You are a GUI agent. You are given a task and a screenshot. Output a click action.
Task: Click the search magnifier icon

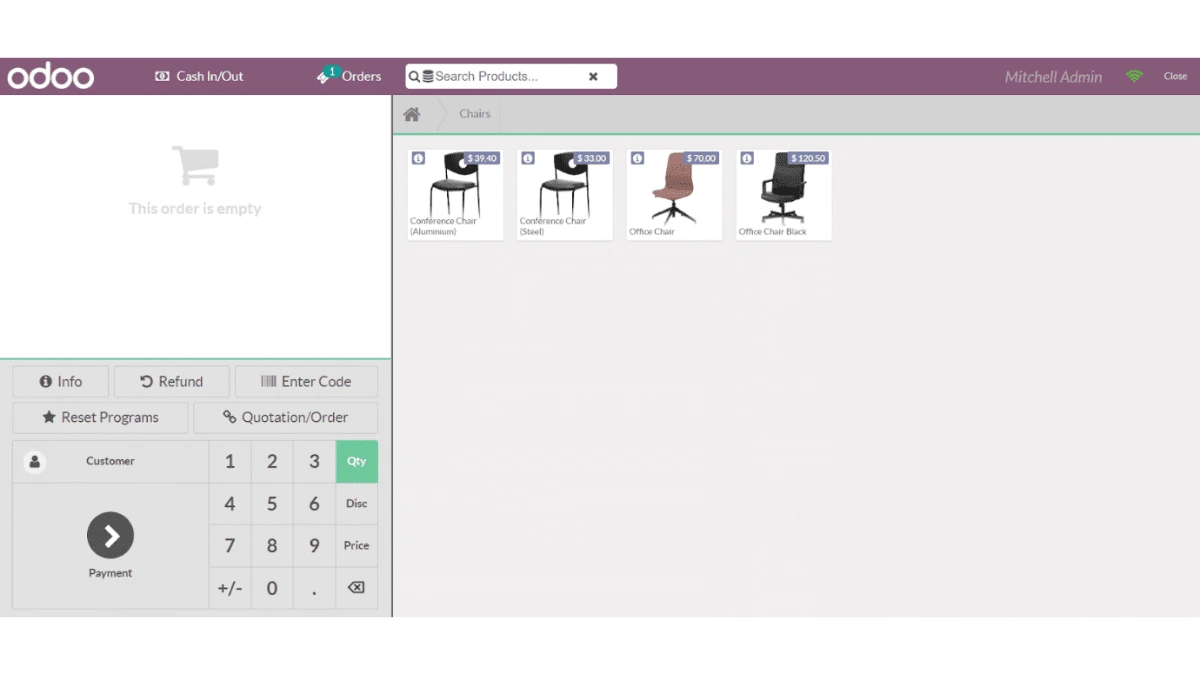(x=414, y=76)
